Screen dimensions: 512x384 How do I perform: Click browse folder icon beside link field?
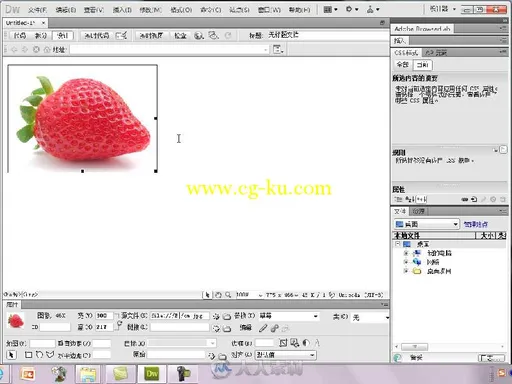point(227,329)
